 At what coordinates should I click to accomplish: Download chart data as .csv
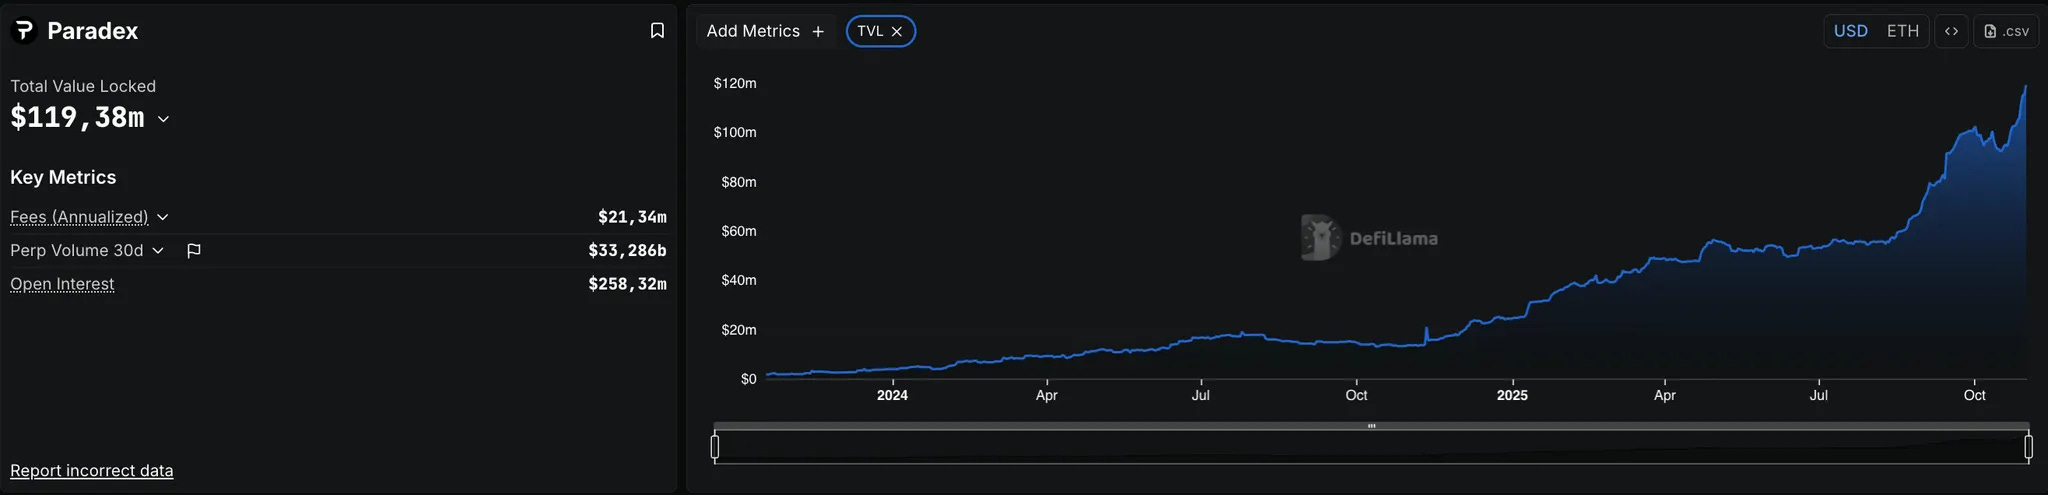coord(2007,31)
